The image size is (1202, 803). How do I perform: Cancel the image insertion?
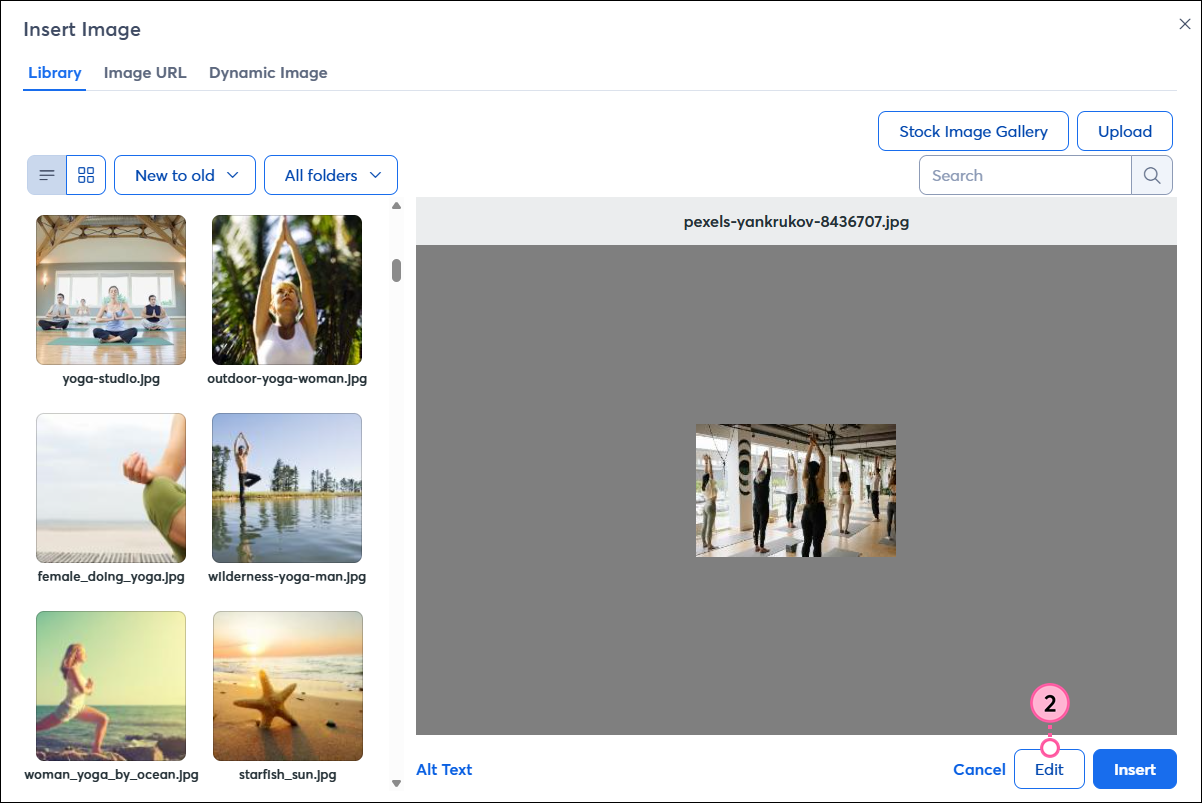pyautogui.click(x=979, y=770)
